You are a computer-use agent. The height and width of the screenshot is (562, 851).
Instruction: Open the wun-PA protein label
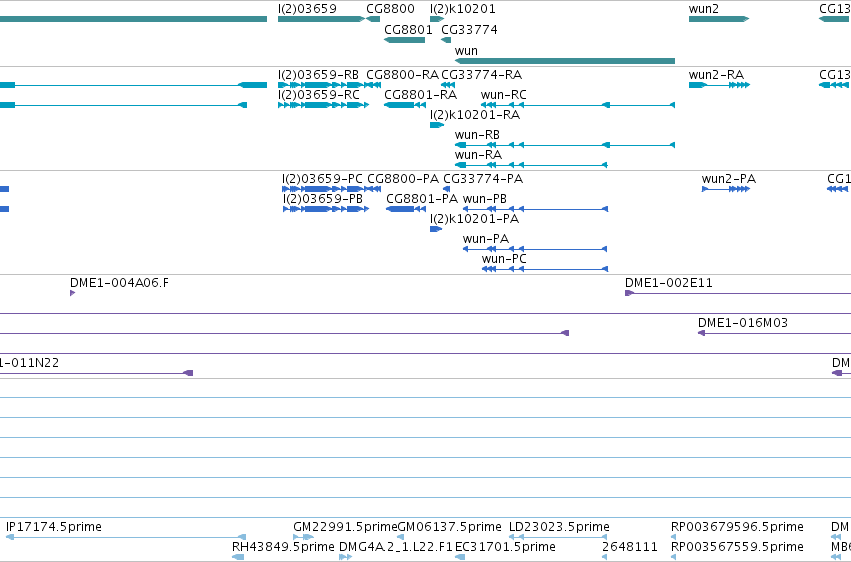click(486, 239)
